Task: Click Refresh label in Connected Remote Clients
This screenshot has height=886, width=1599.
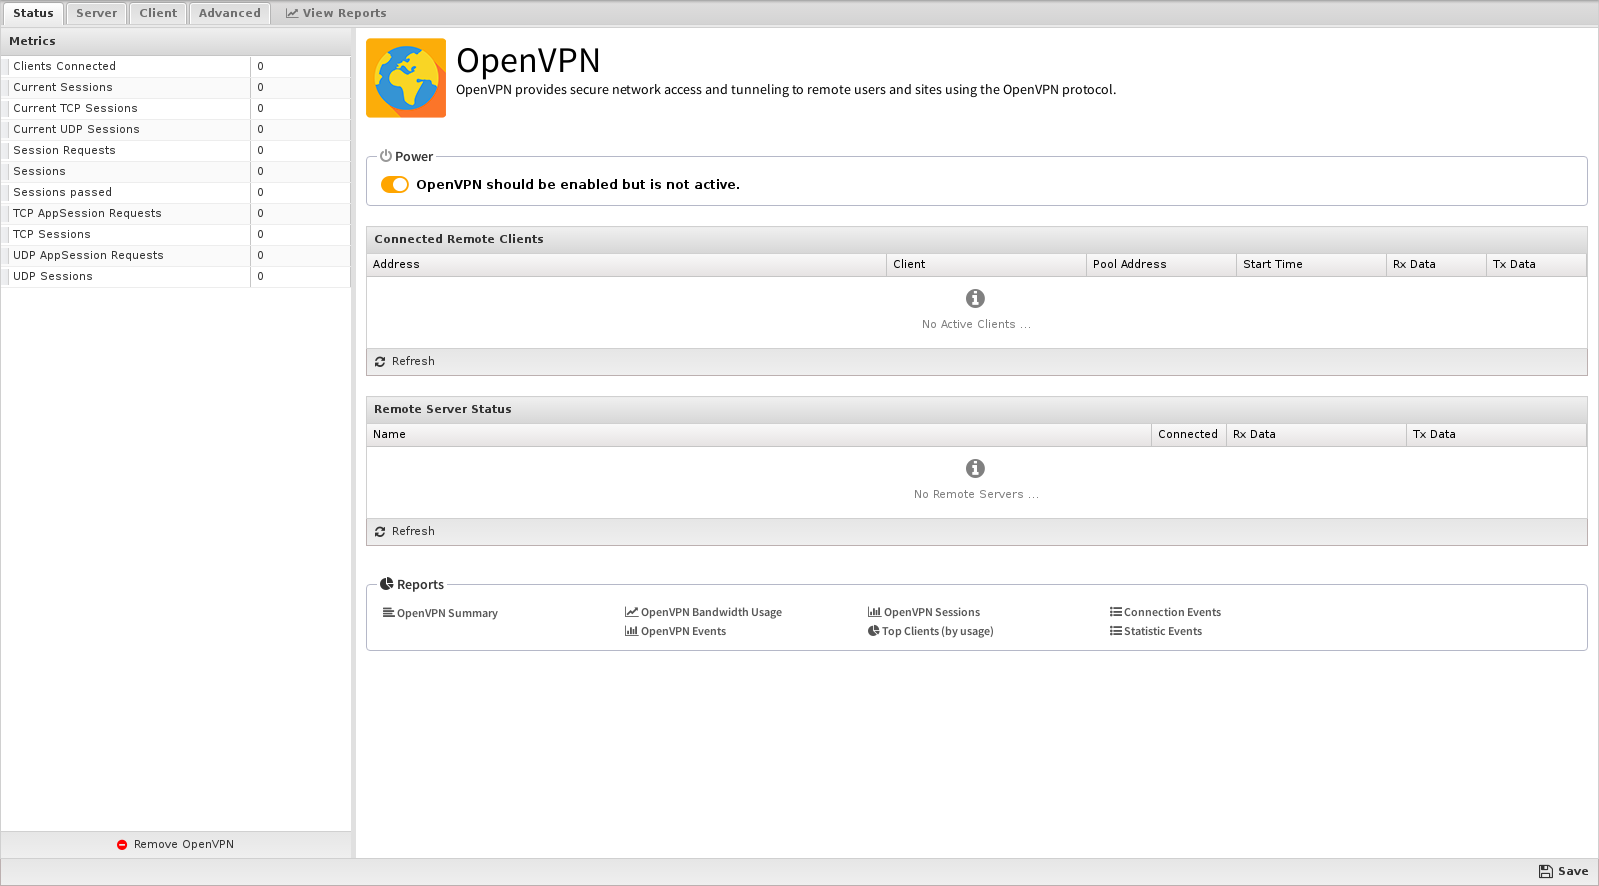Action: [413, 362]
